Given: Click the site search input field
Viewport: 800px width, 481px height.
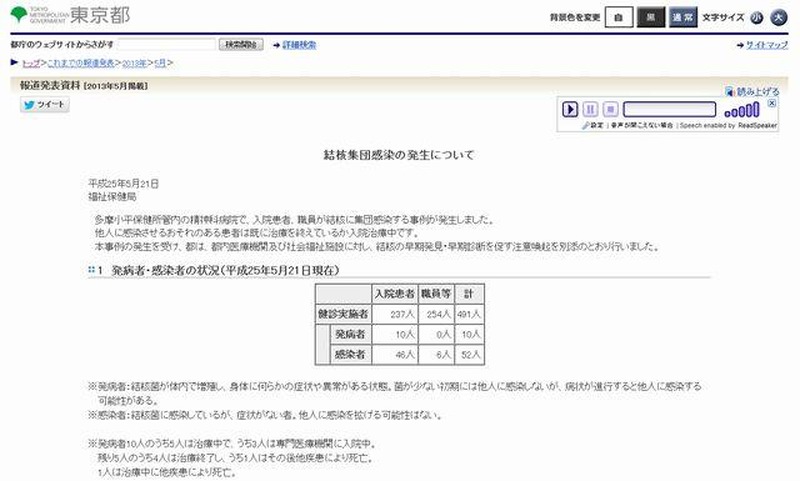Looking at the screenshot, I should (x=166, y=45).
